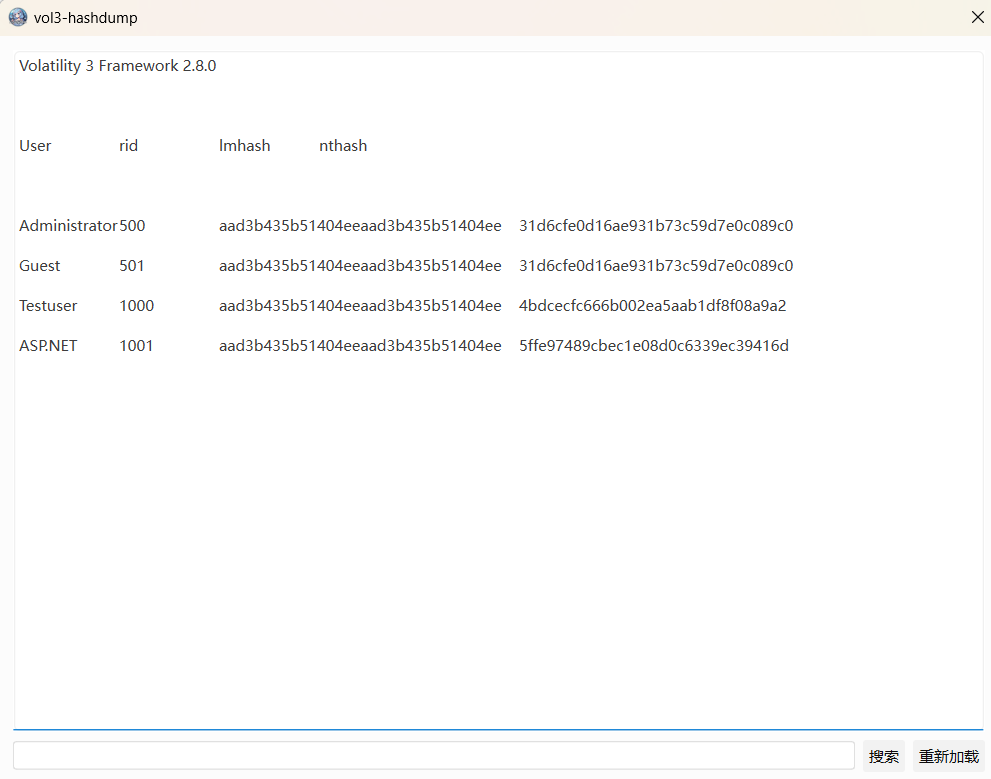Click the nthash starting with 5ffe97489
The height and width of the screenshot is (779, 991).
point(654,346)
